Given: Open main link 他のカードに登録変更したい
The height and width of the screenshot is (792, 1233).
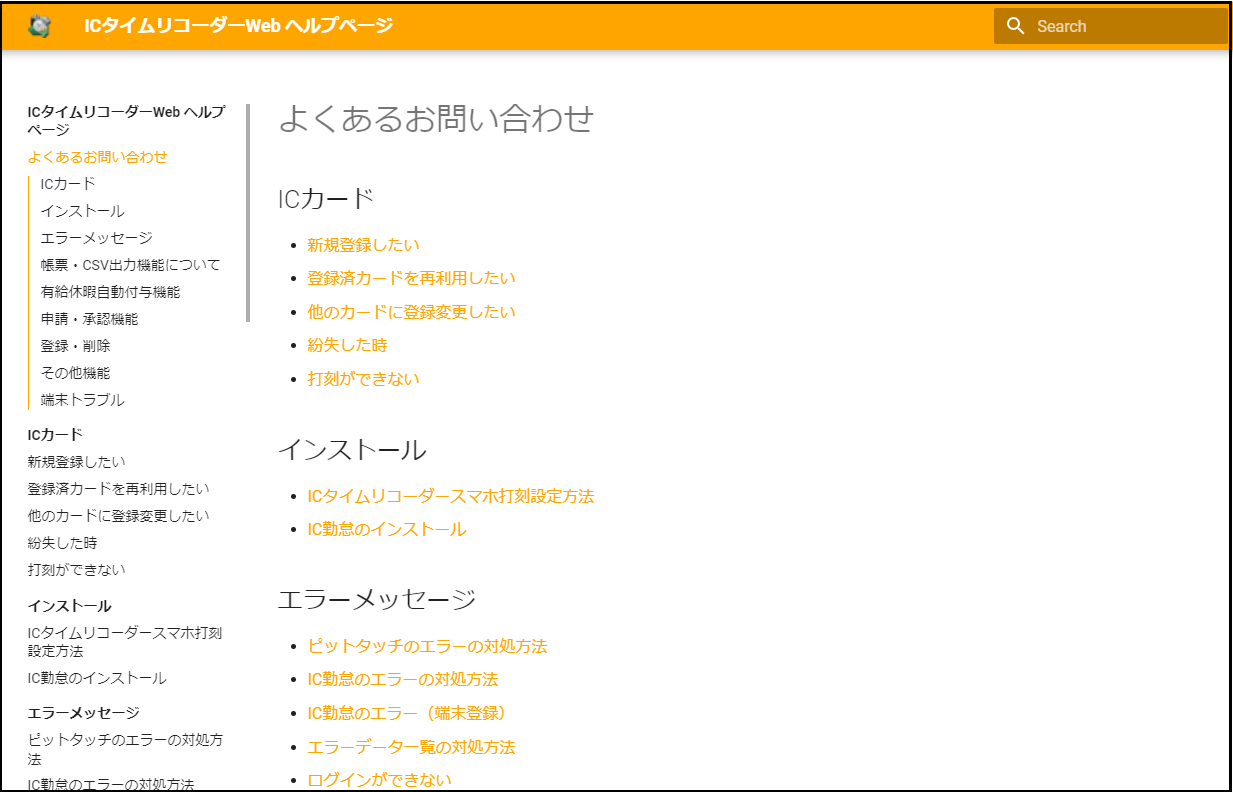Looking at the screenshot, I should 412,312.
